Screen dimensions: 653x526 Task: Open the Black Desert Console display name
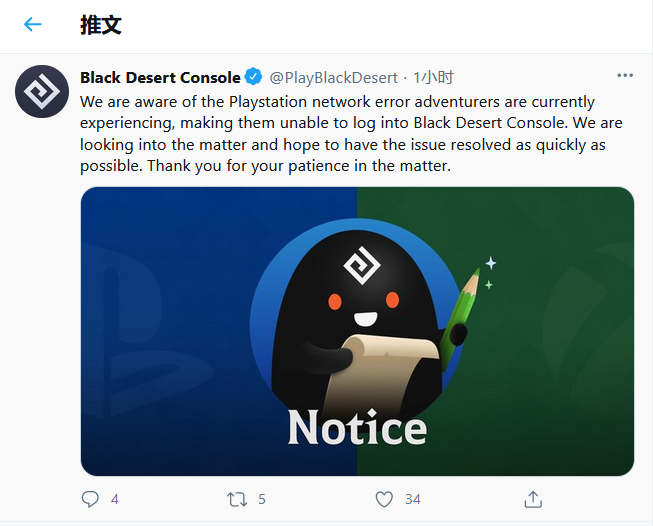(160, 77)
